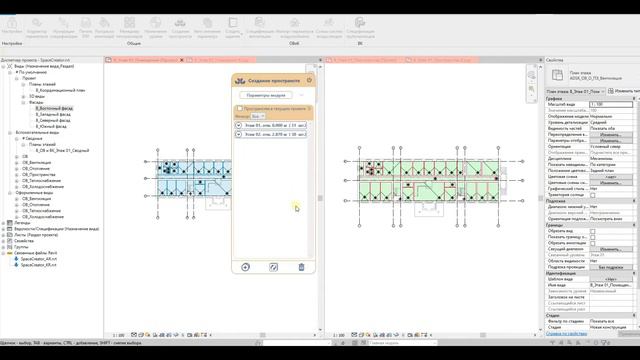The width and height of the screenshot is (640, 360).
Task: Select В_Западный фасад in project browser
Action: [x=53, y=115]
